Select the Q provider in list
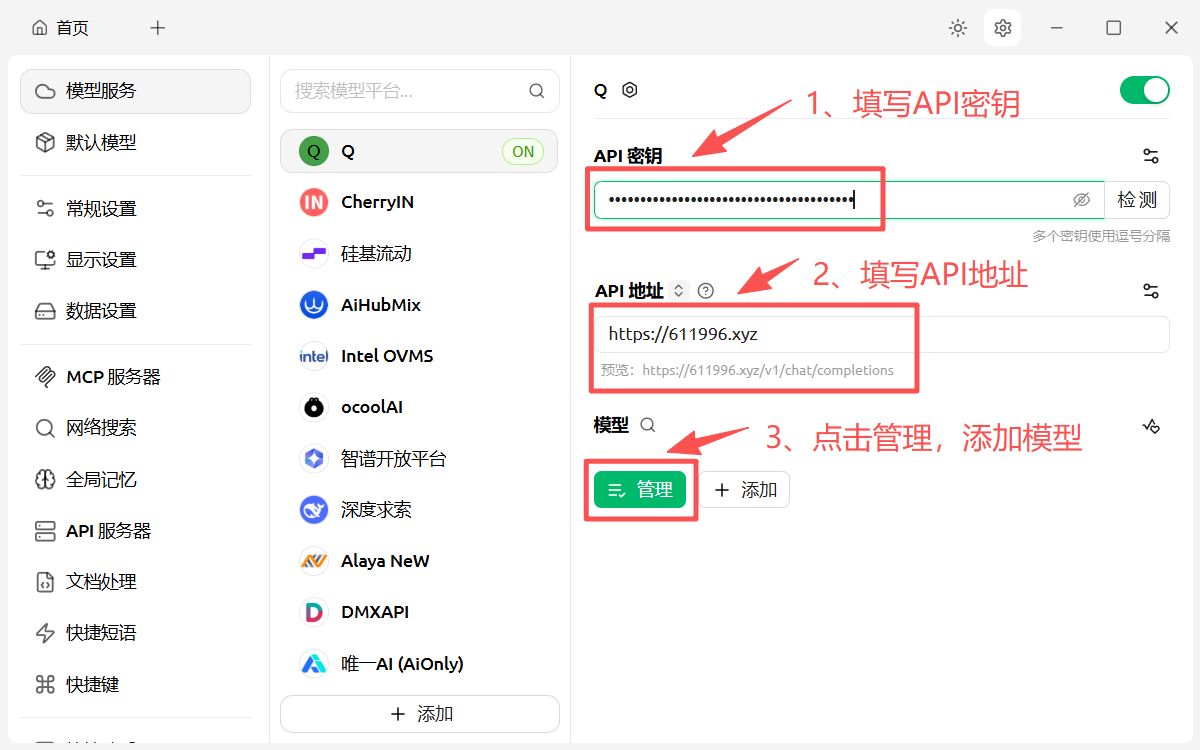The height and width of the screenshot is (750, 1200). click(419, 151)
